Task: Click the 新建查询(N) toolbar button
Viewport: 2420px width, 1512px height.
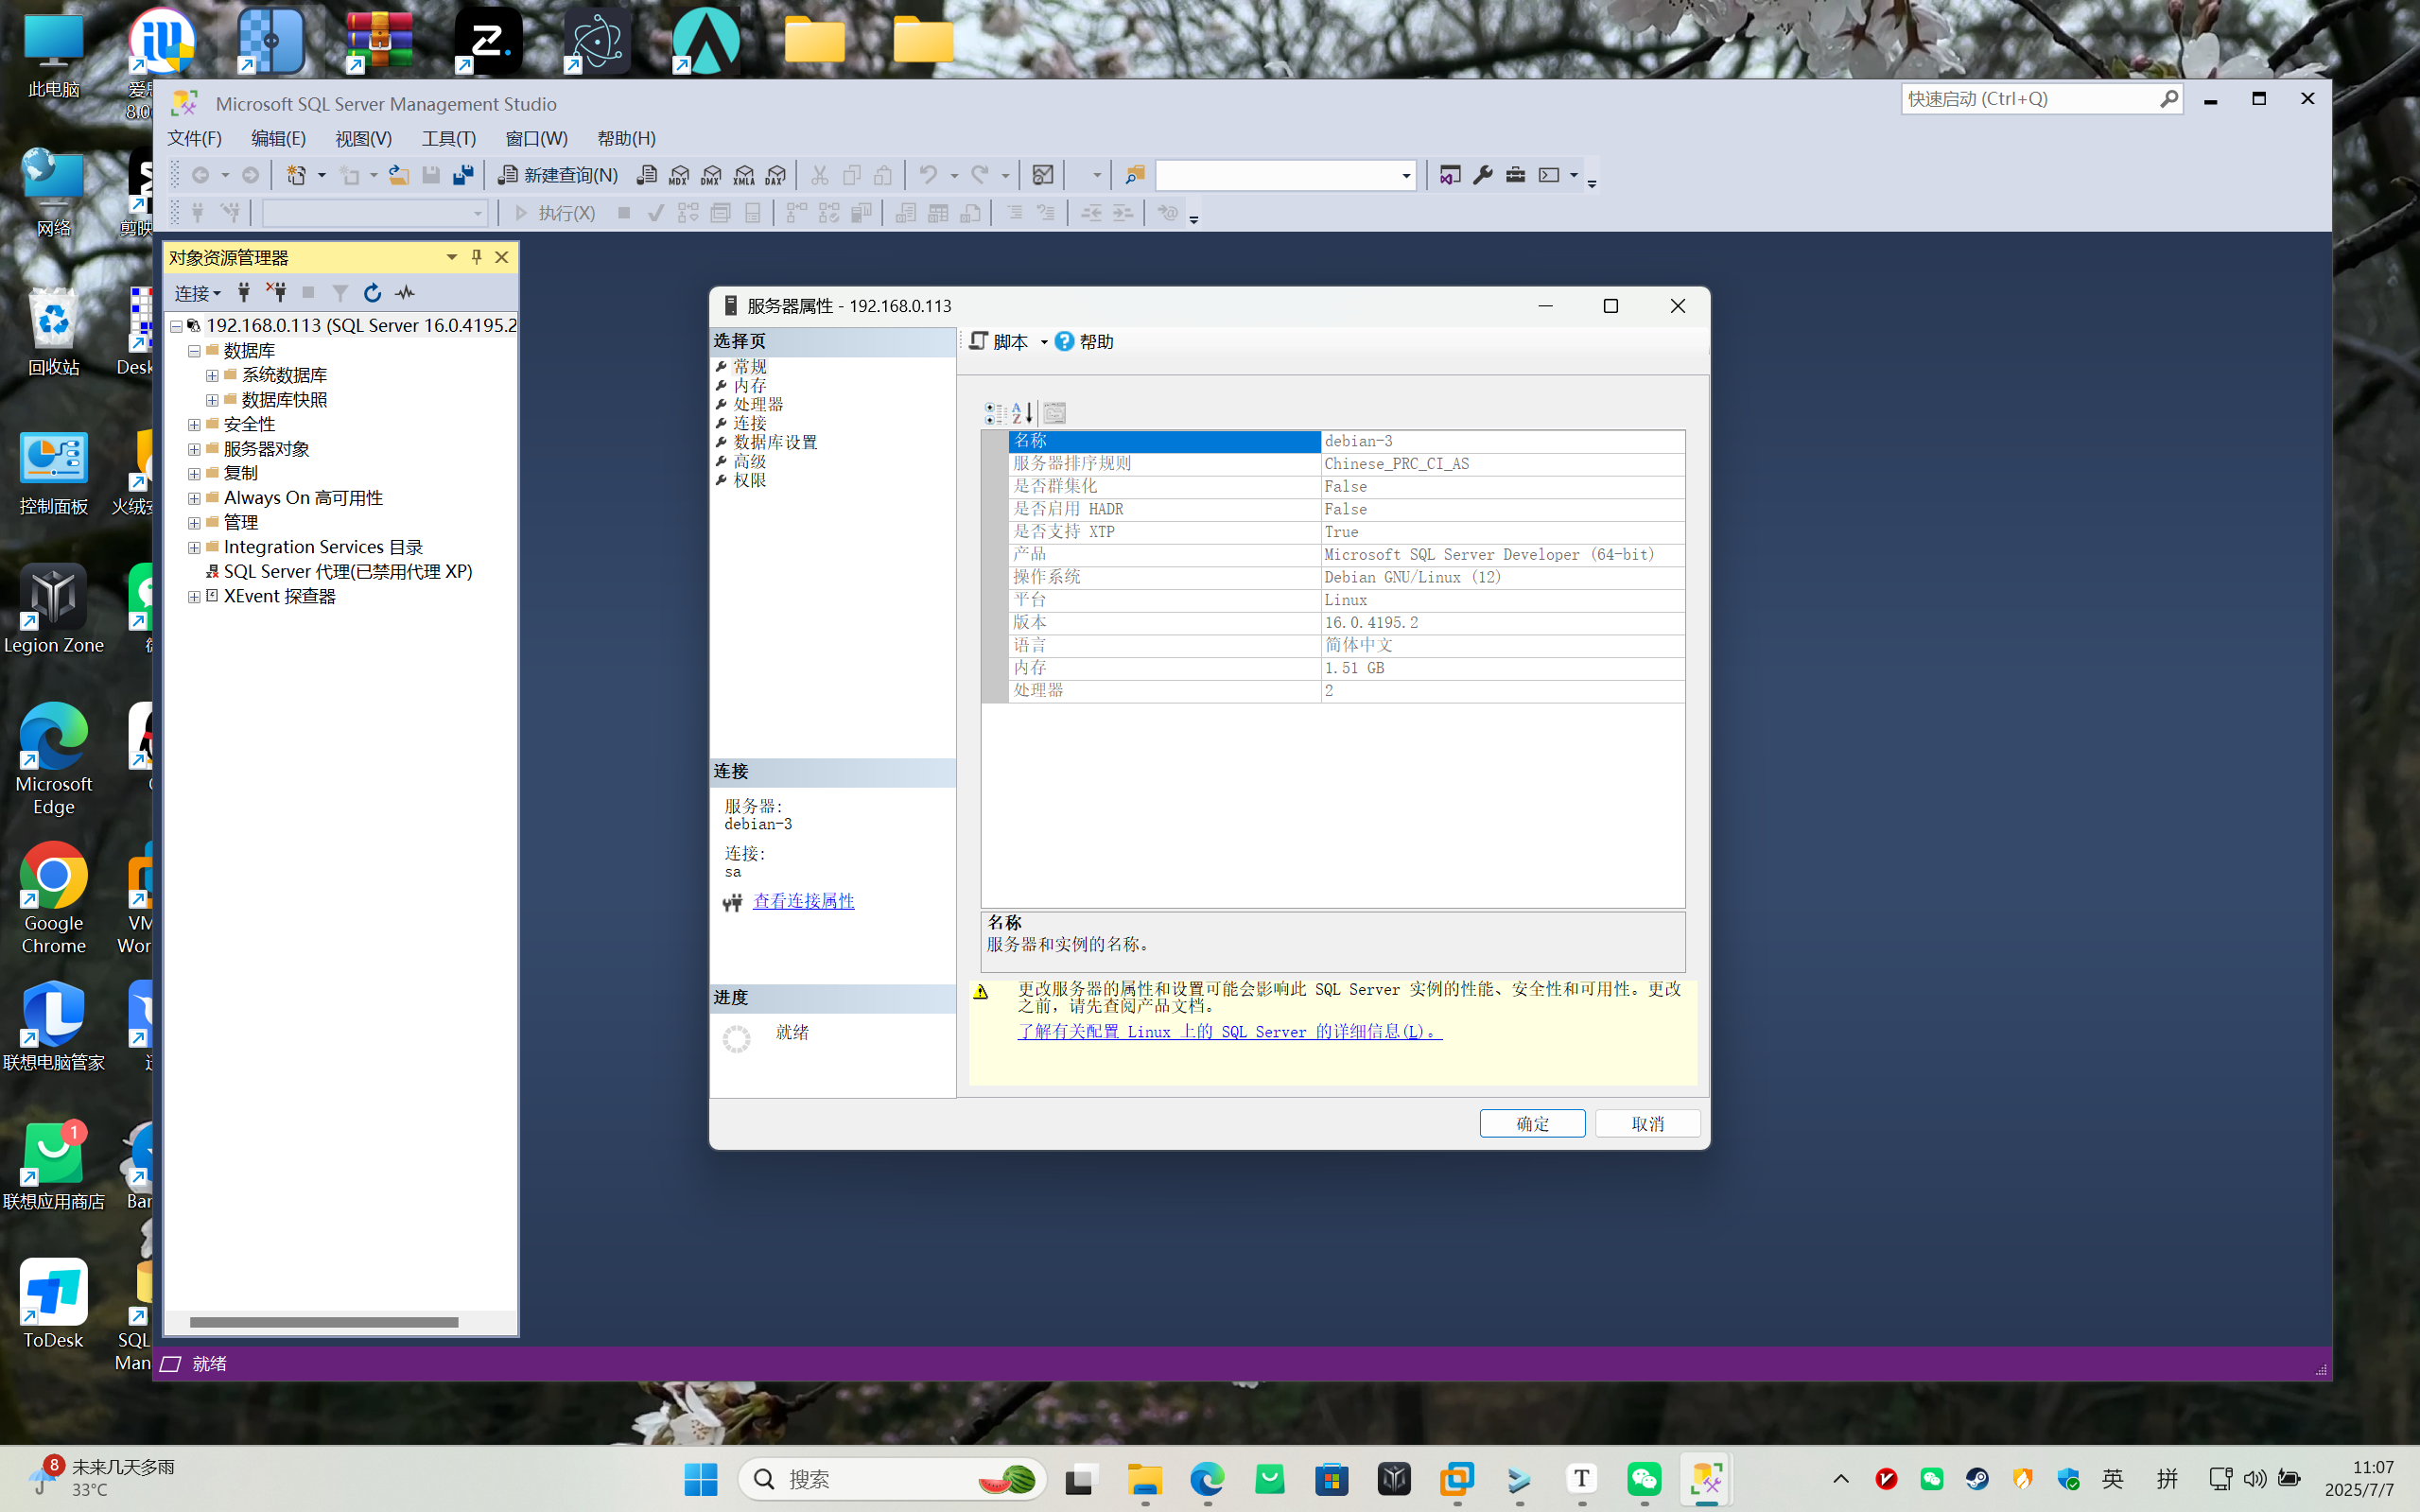Action: (x=558, y=175)
